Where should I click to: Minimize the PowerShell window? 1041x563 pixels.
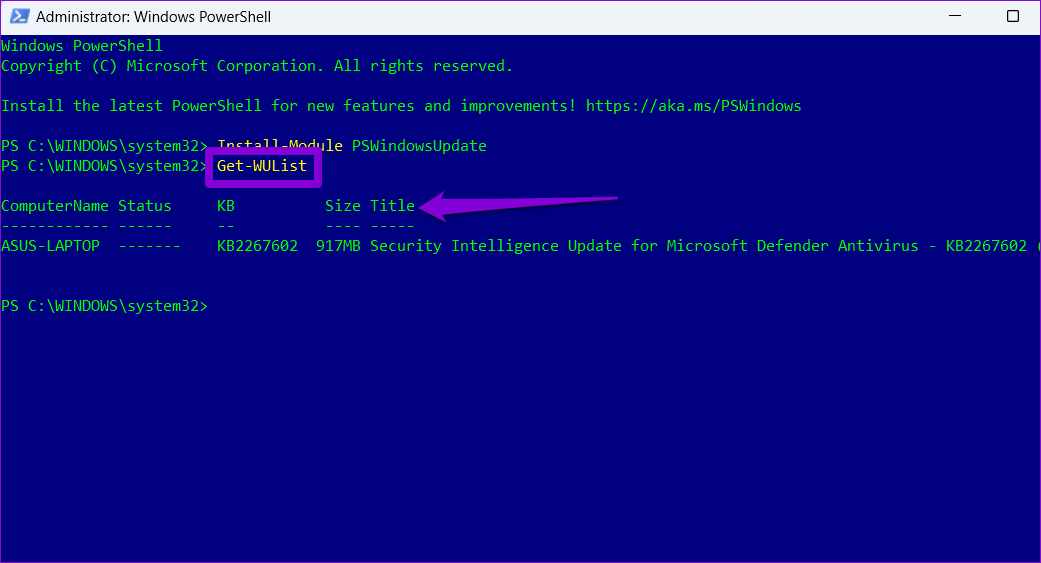click(955, 16)
